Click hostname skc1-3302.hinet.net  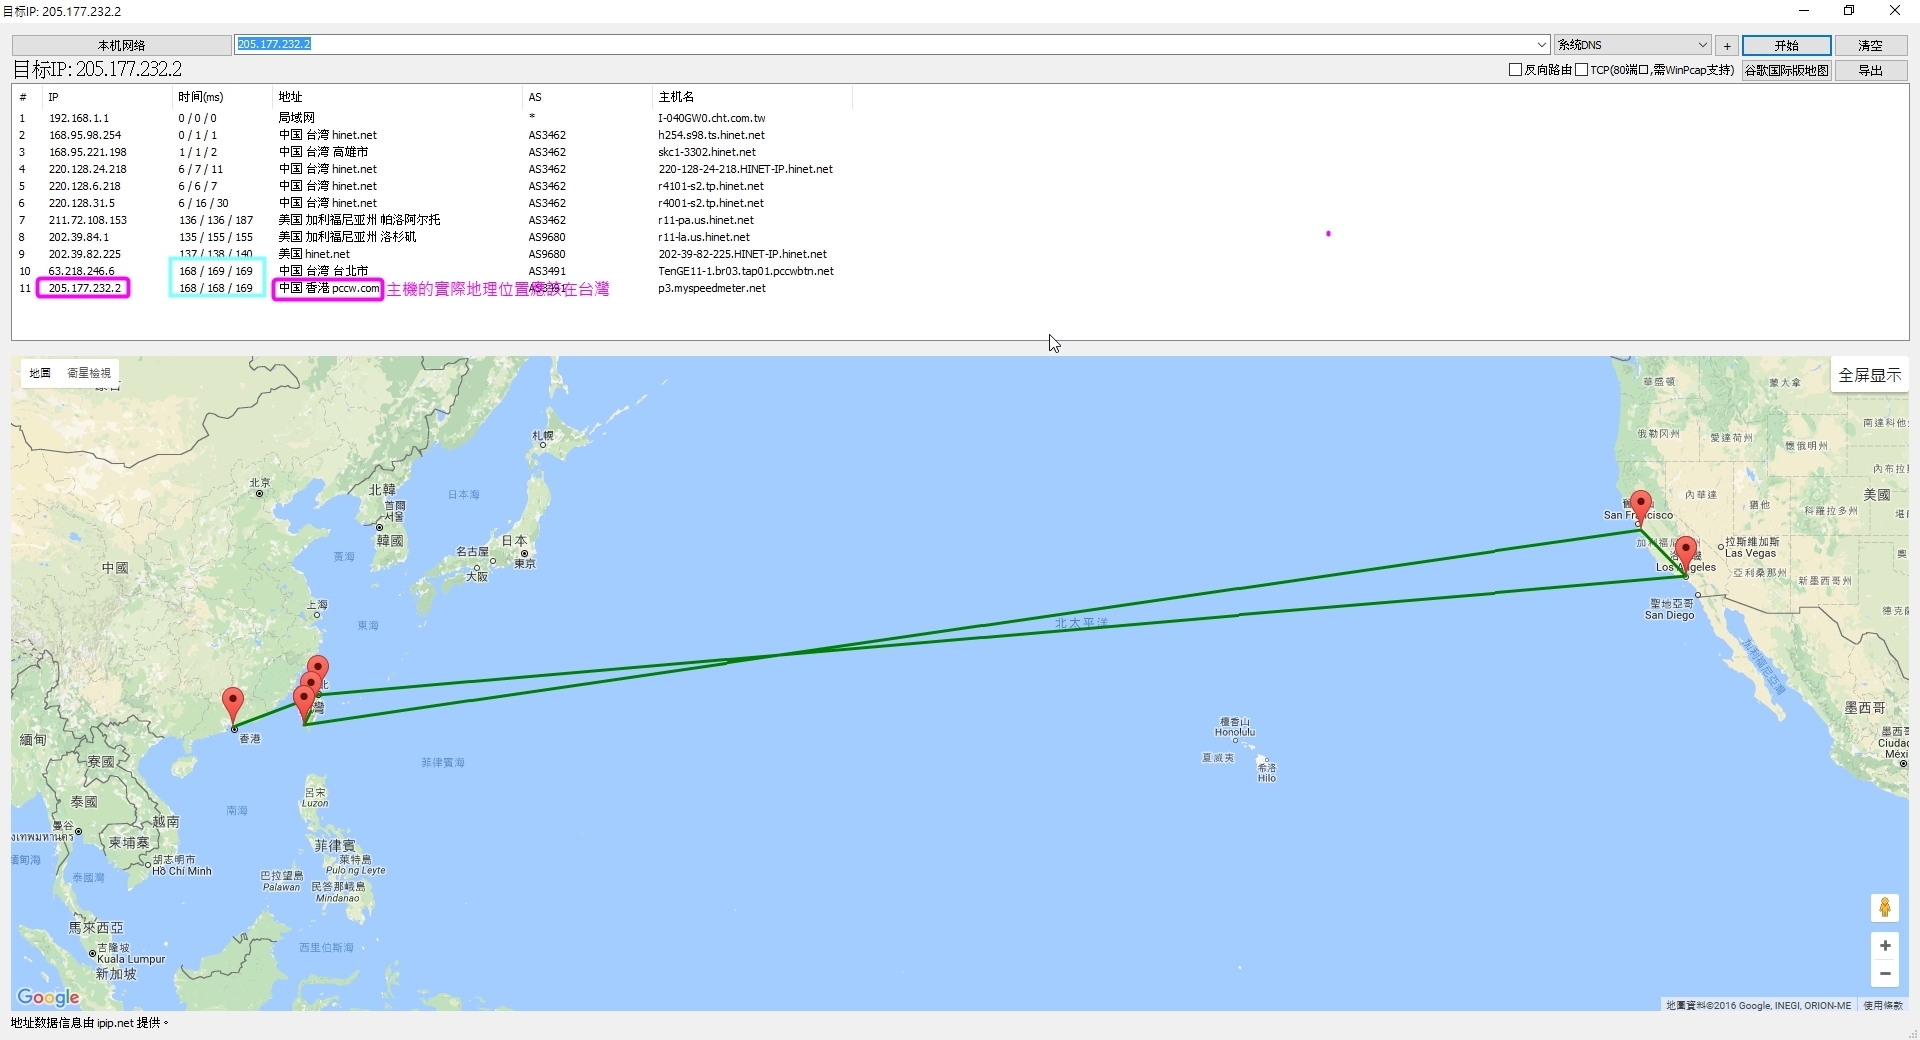(707, 152)
